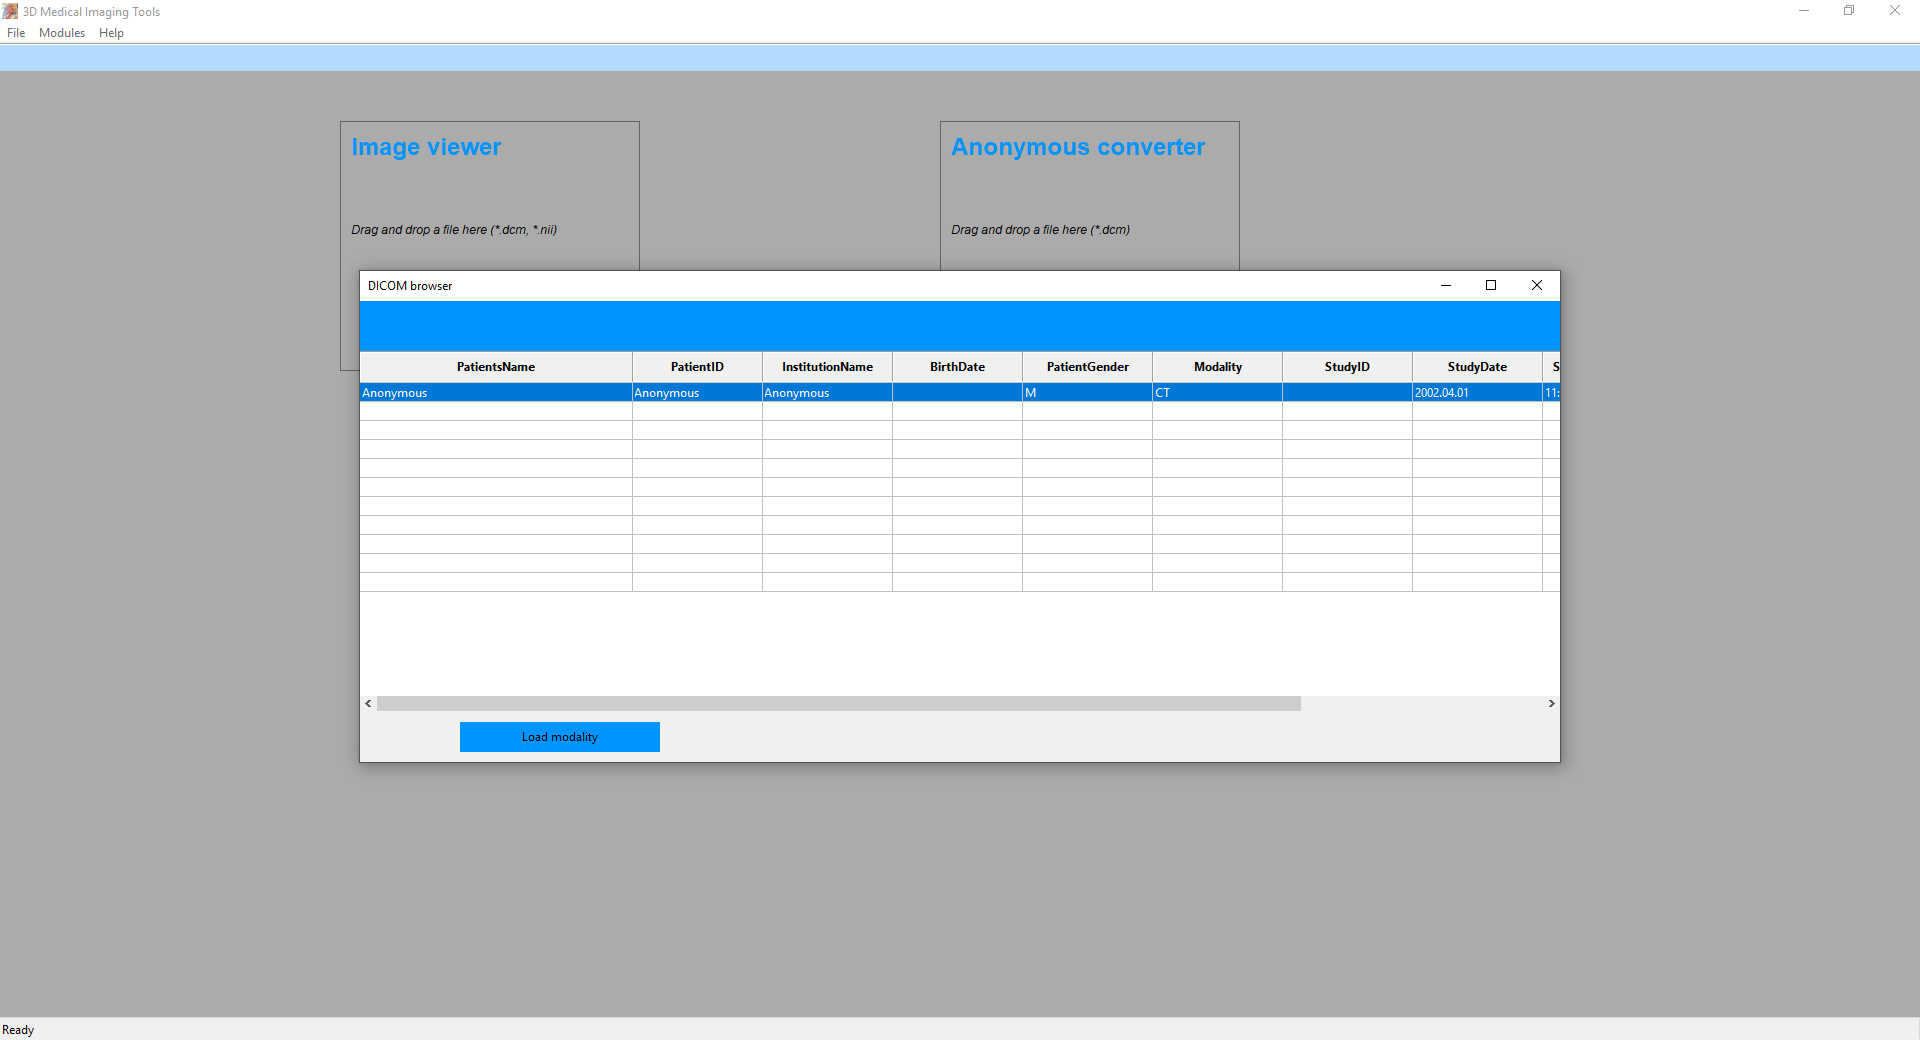Close the DICOM browser dialog
Viewport: 1920px width, 1040px height.
(1537, 286)
